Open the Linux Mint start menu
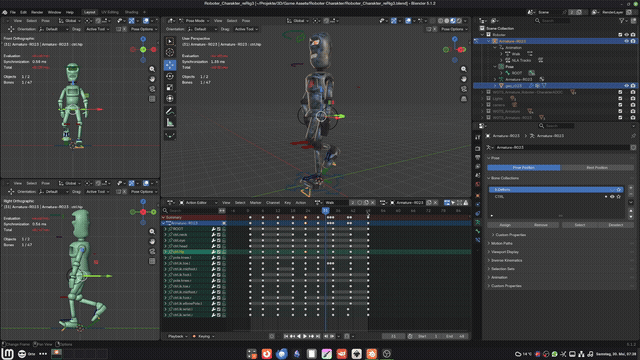The height and width of the screenshot is (360, 640). click(x=8, y=353)
